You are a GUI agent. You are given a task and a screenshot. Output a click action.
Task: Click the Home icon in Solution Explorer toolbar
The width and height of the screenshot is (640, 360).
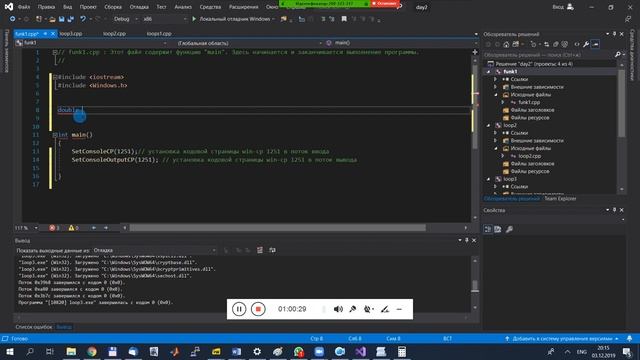coord(506,44)
